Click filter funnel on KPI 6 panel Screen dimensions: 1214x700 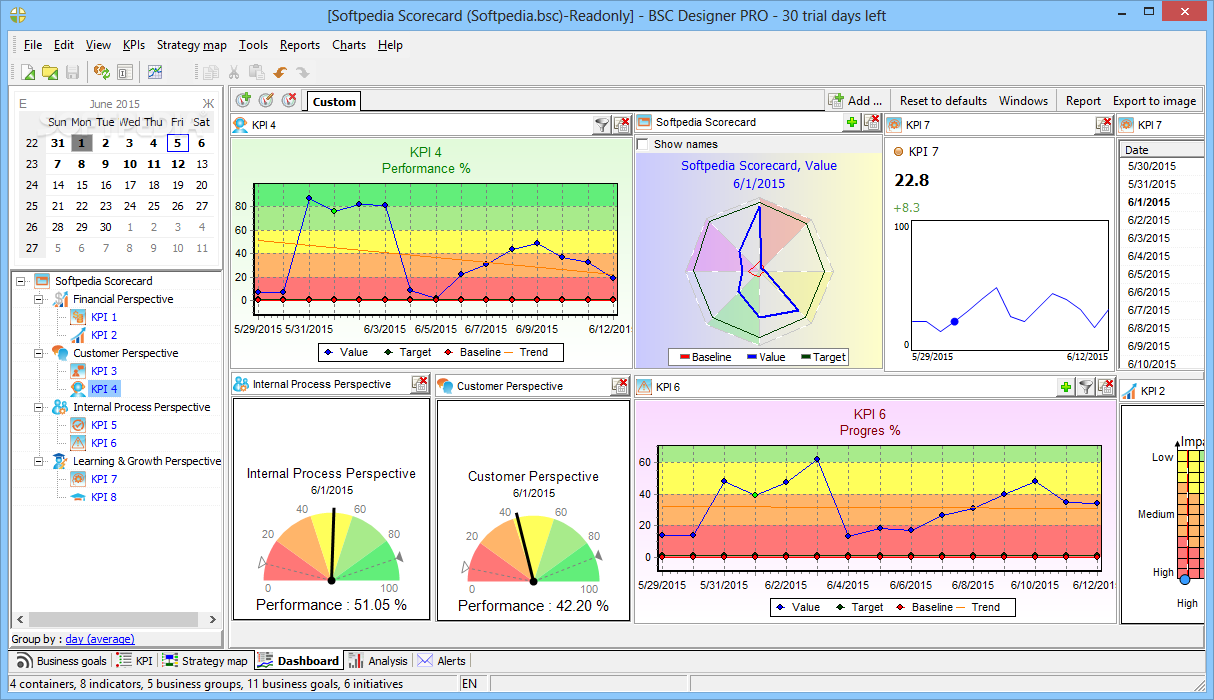pyautogui.click(x=1085, y=387)
